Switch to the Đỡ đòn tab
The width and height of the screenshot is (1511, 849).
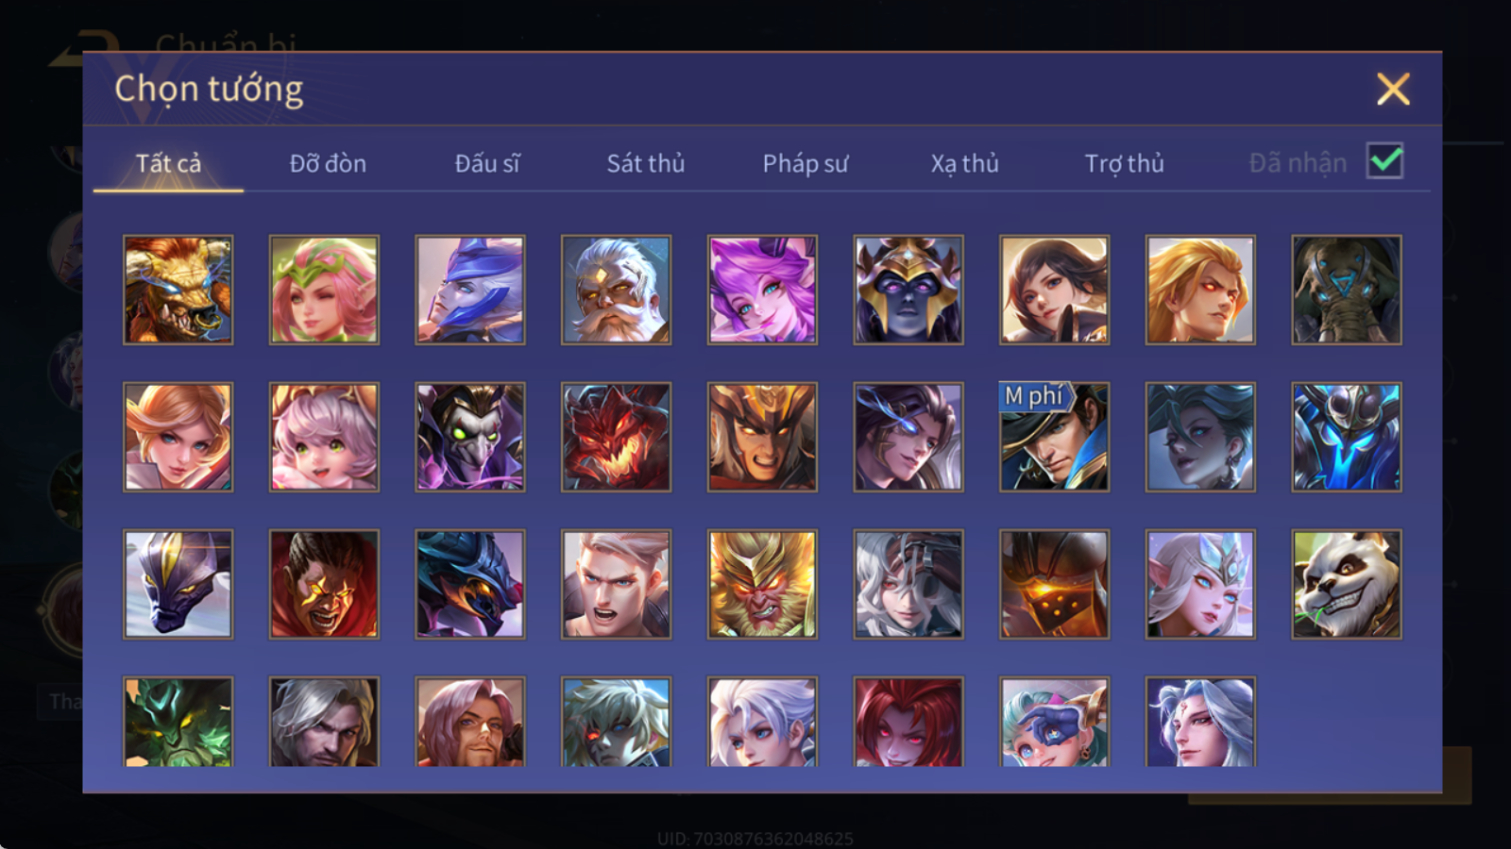[x=328, y=163]
